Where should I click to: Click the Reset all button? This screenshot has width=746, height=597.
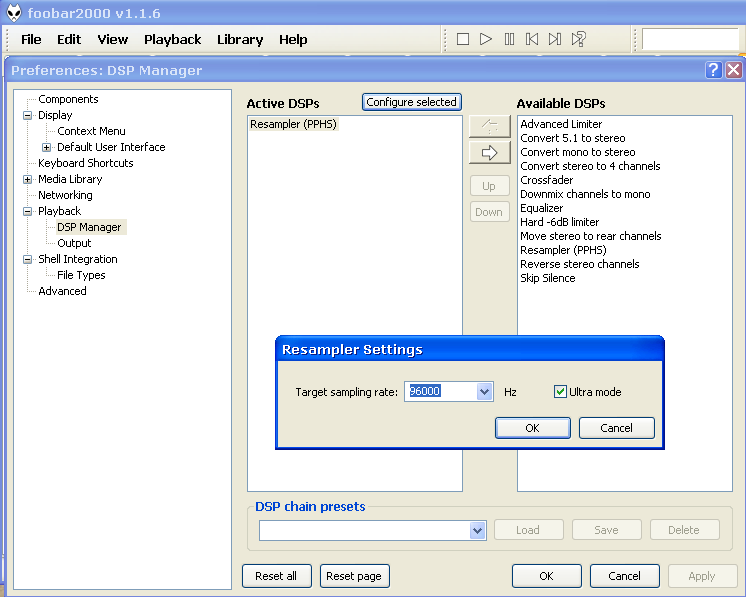[x=276, y=576]
